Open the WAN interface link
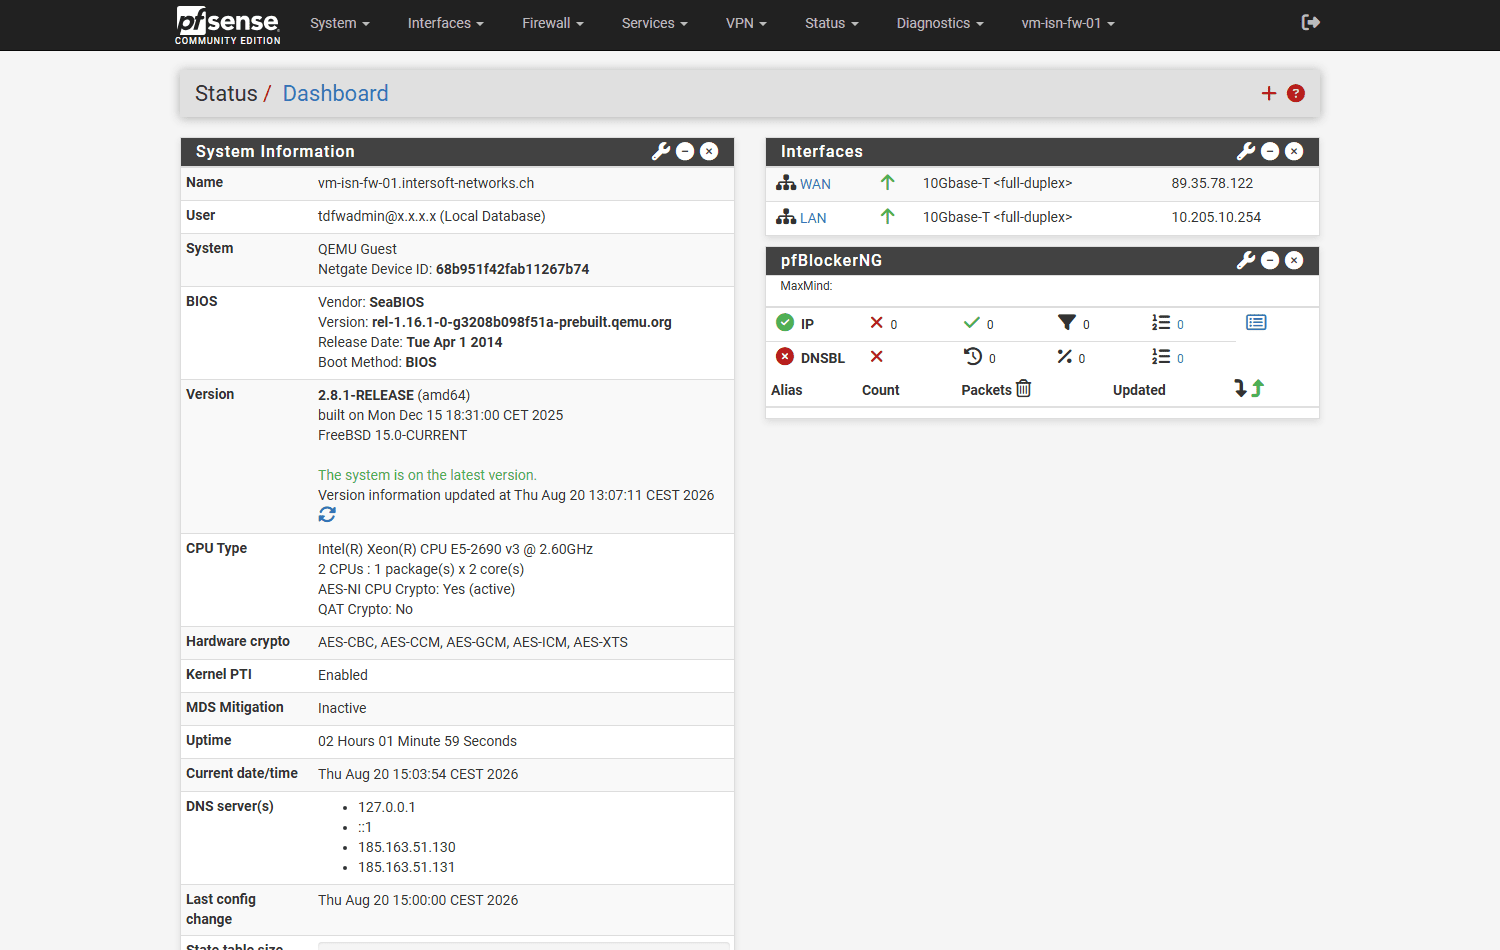Viewport: 1500px width, 950px height. pyautogui.click(x=815, y=184)
